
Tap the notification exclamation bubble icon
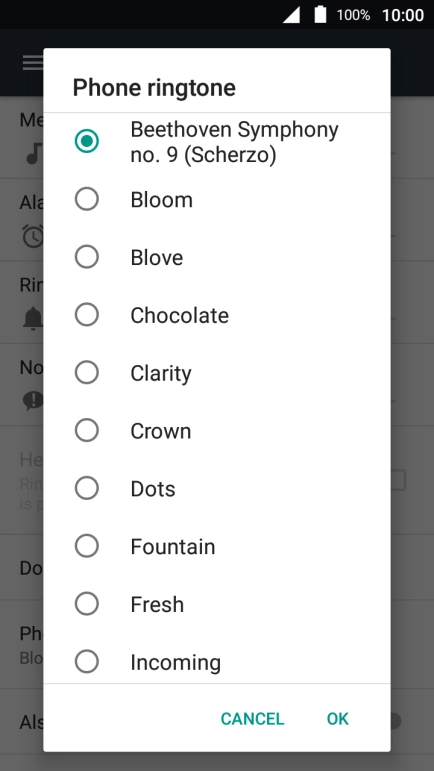coord(33,401)
